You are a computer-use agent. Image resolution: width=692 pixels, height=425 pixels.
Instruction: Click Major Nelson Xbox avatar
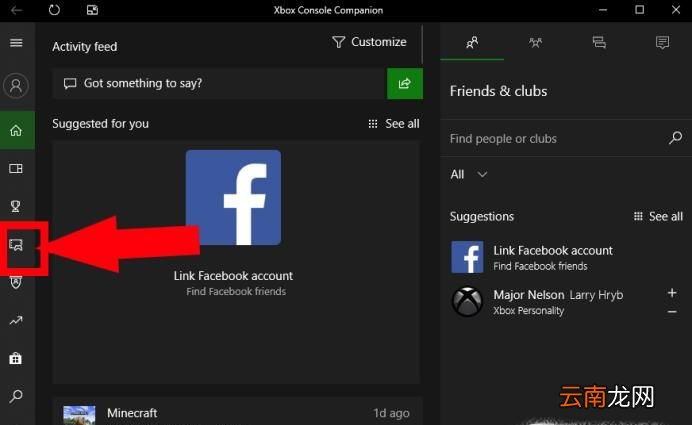(x=467, y=302)
